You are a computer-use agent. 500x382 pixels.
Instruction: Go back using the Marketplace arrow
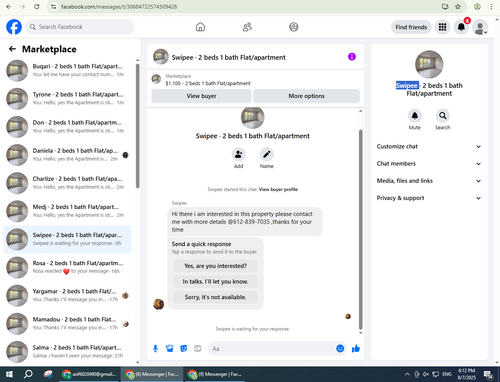pos(12,49)
